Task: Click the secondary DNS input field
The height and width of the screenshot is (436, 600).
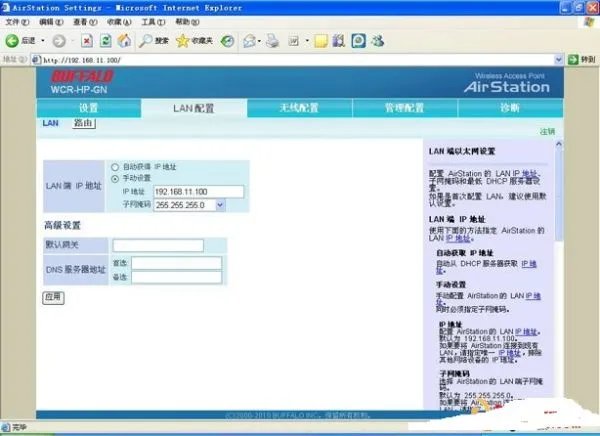Action: point(176,277)
